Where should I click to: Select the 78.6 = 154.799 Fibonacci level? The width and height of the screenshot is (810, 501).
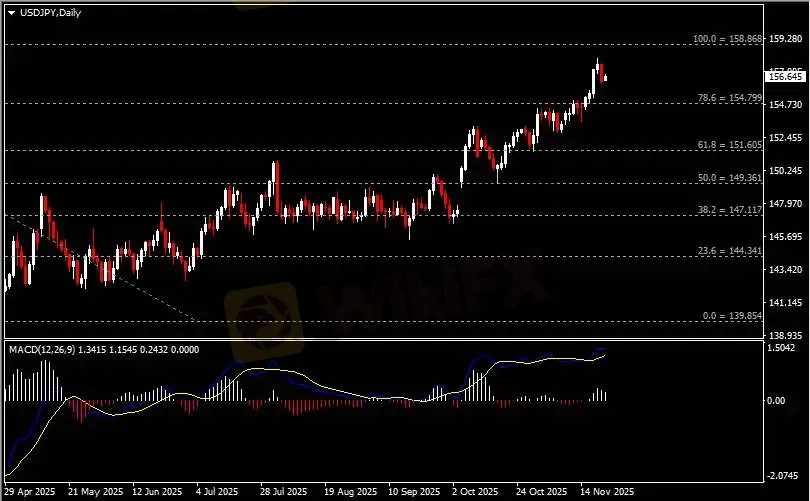(730, 98)
